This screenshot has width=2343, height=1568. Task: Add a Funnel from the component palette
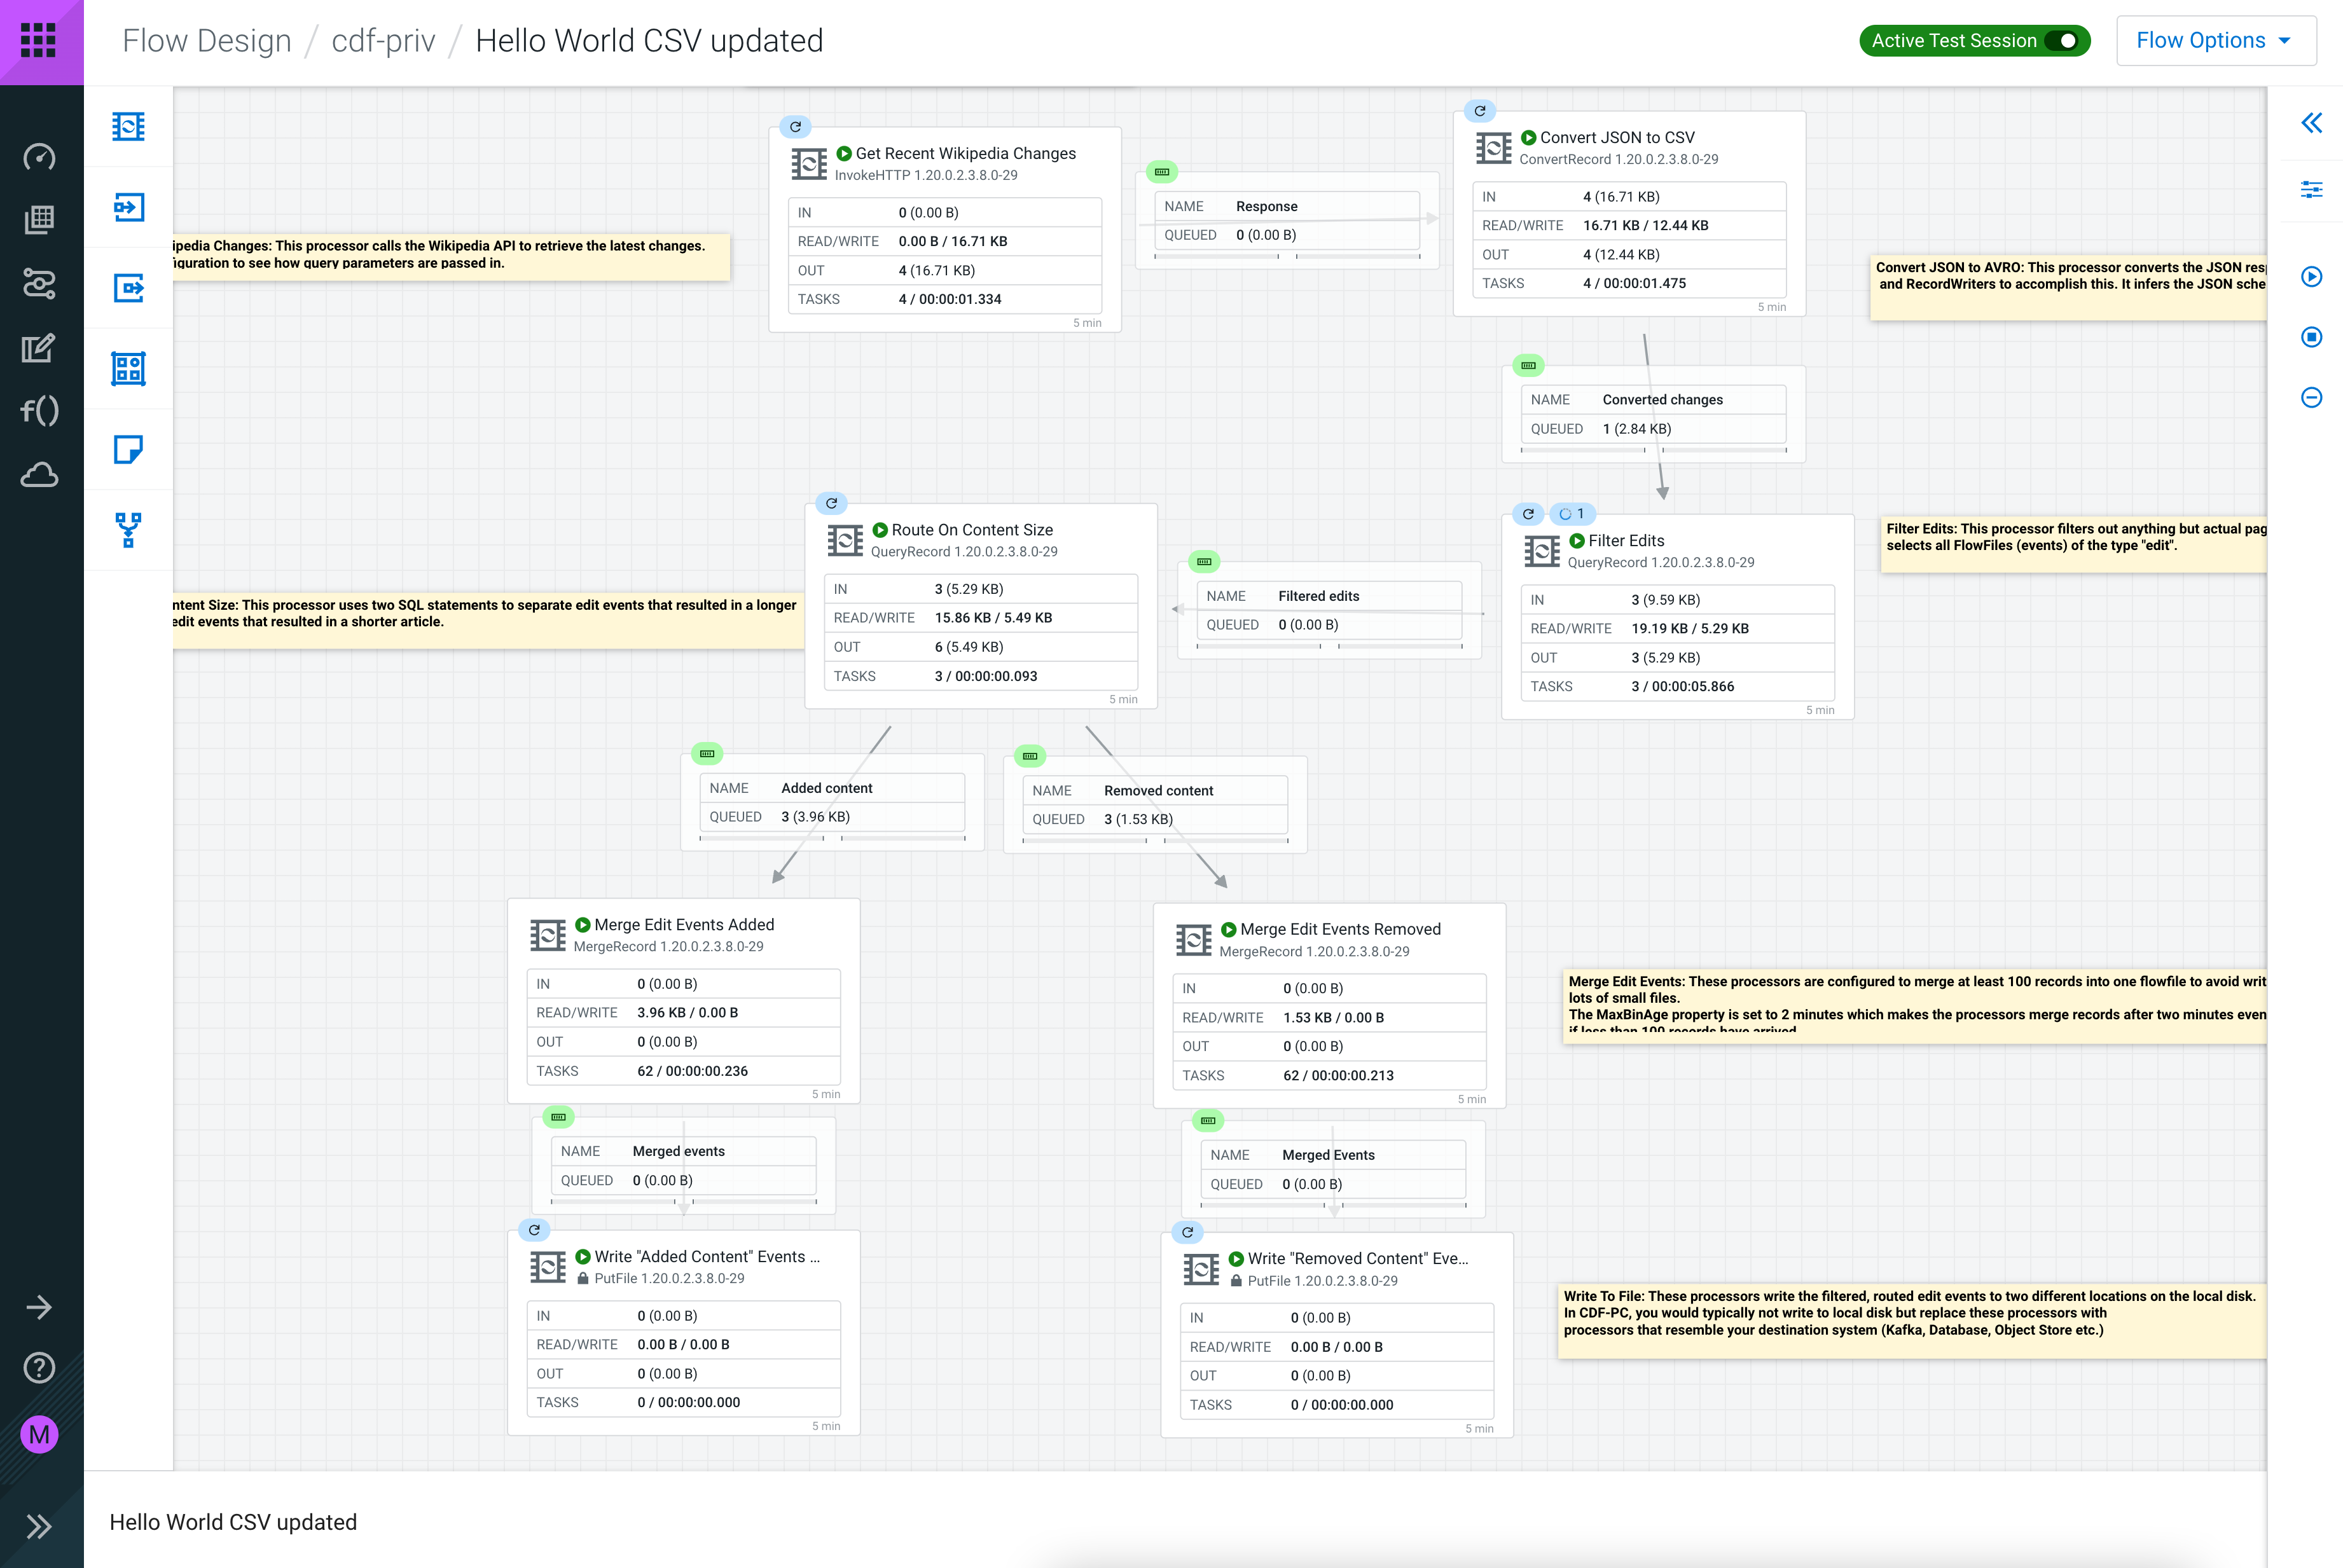coord(128,531)
